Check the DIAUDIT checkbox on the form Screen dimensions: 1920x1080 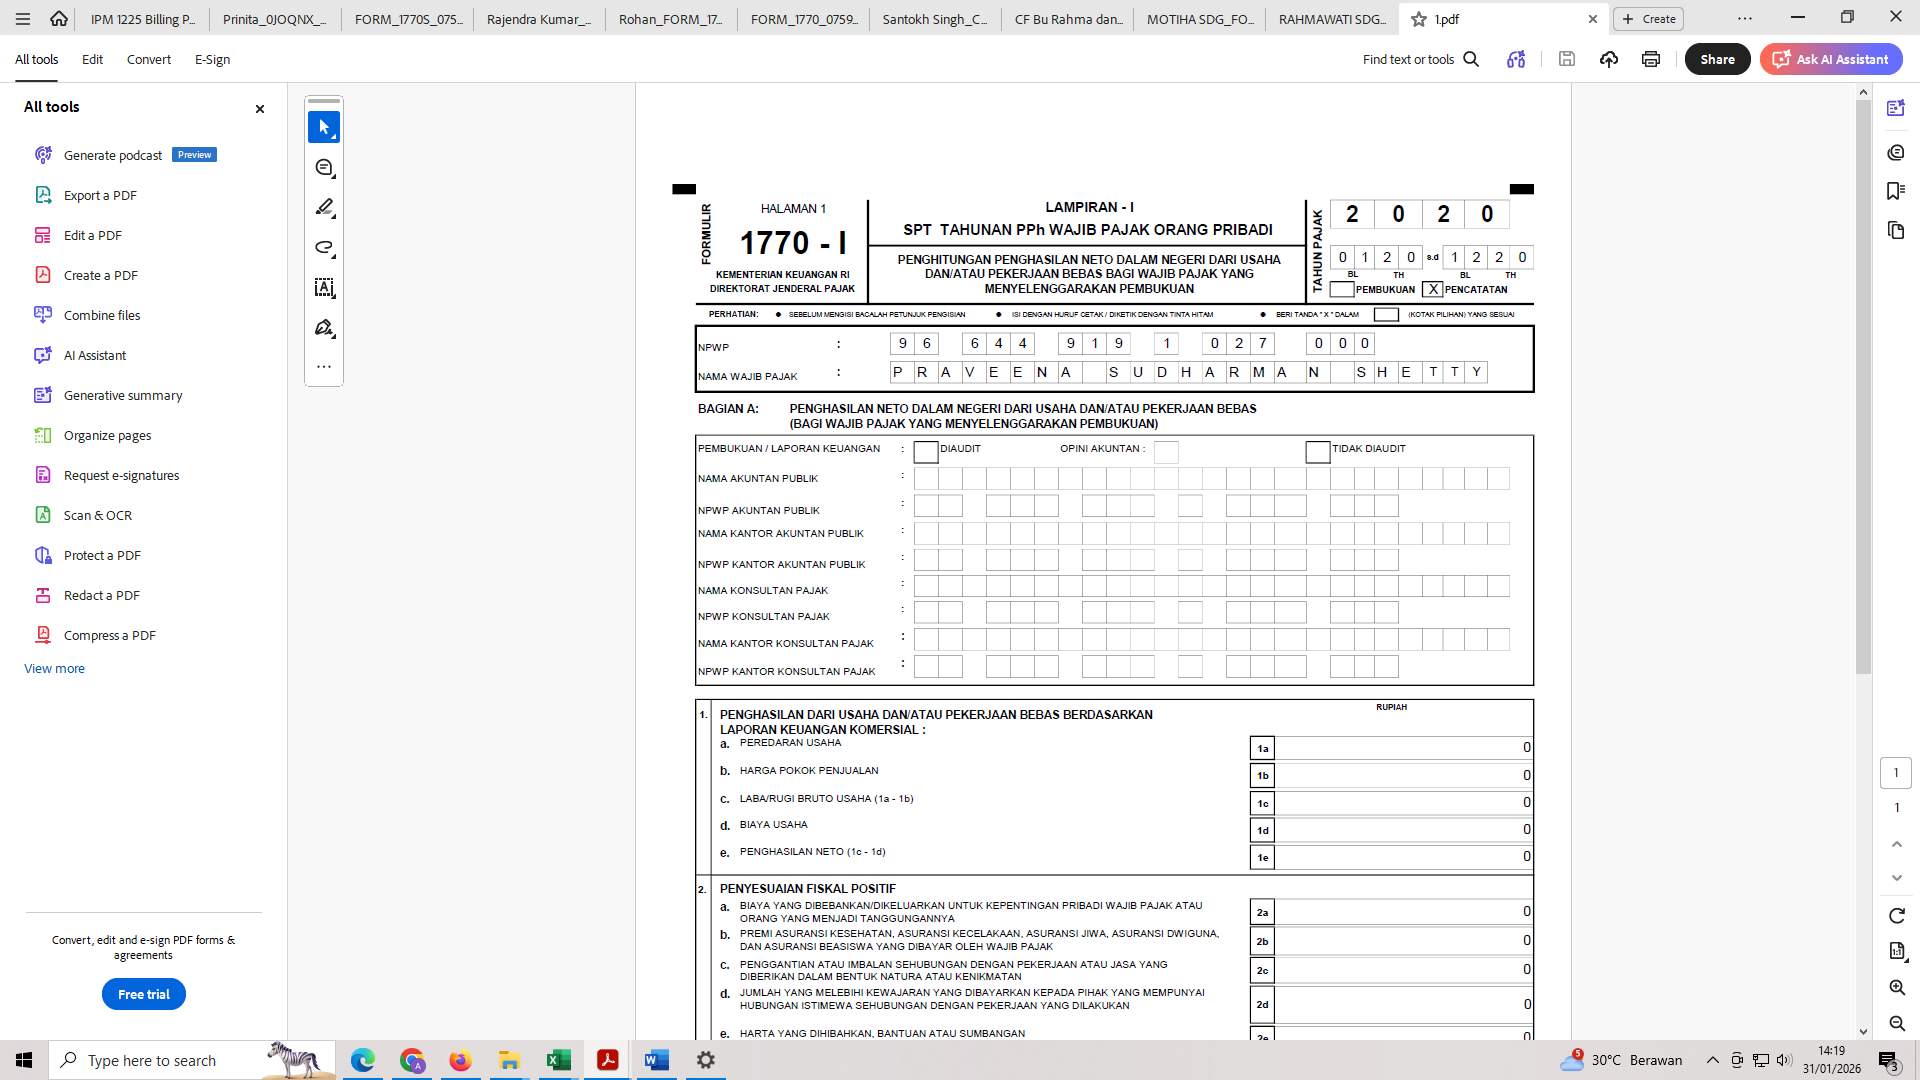pyautogui.click(x=925, y=452)
